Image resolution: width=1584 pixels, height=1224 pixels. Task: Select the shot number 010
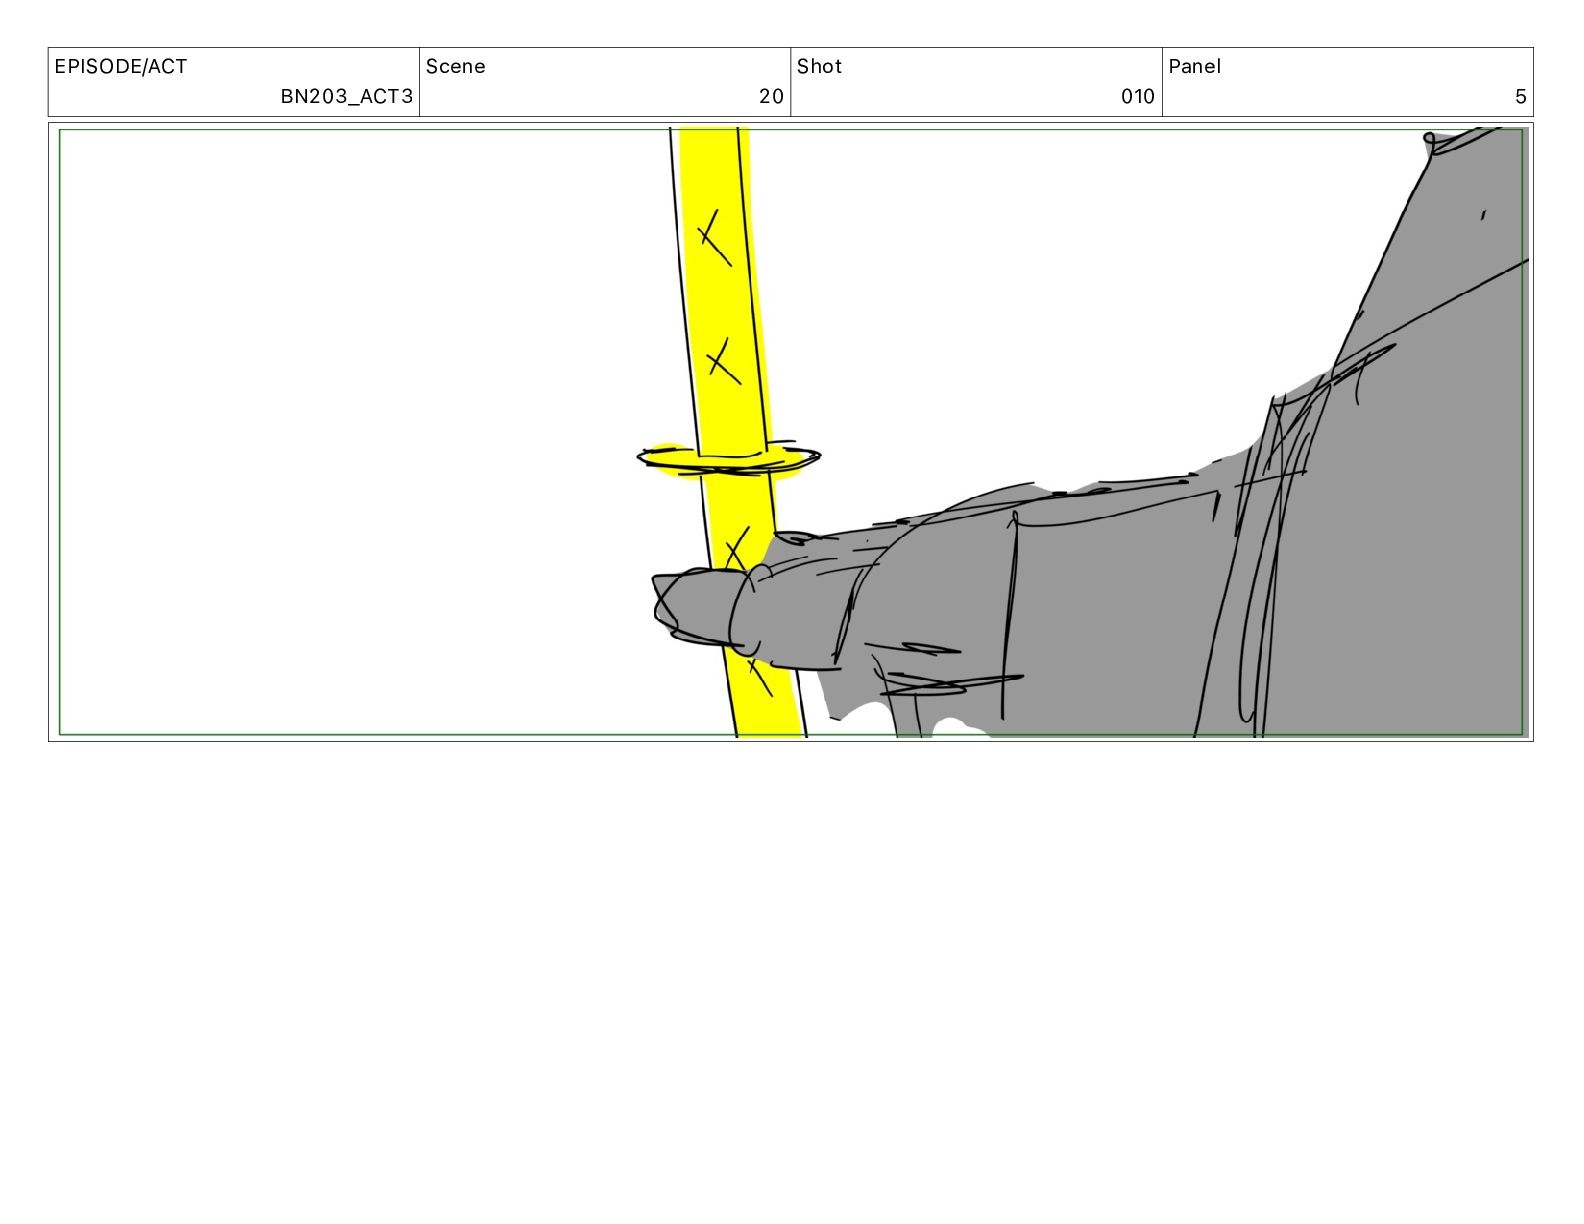pyautogui.click(x=1138, y=97)
